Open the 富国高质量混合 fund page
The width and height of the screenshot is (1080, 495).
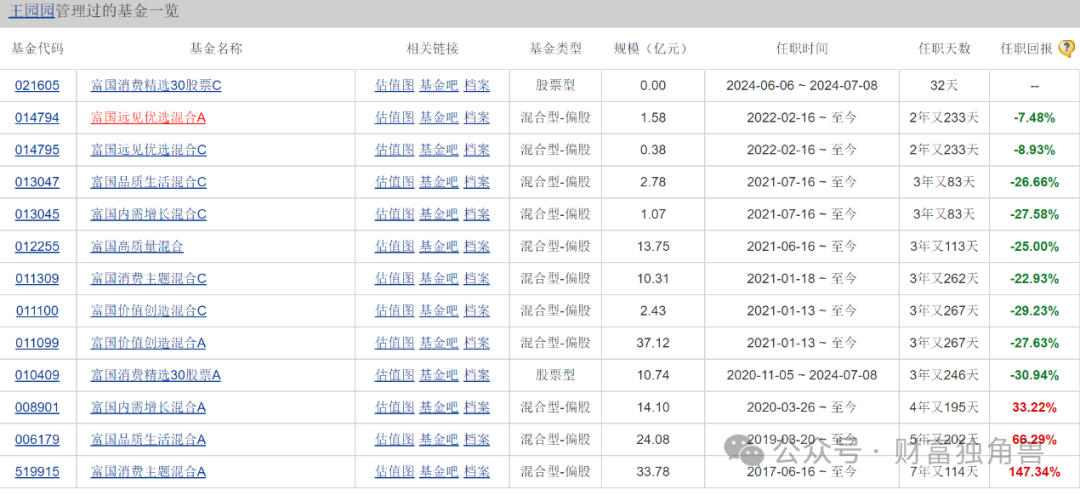pyautogui.click(x=137, y=246)
